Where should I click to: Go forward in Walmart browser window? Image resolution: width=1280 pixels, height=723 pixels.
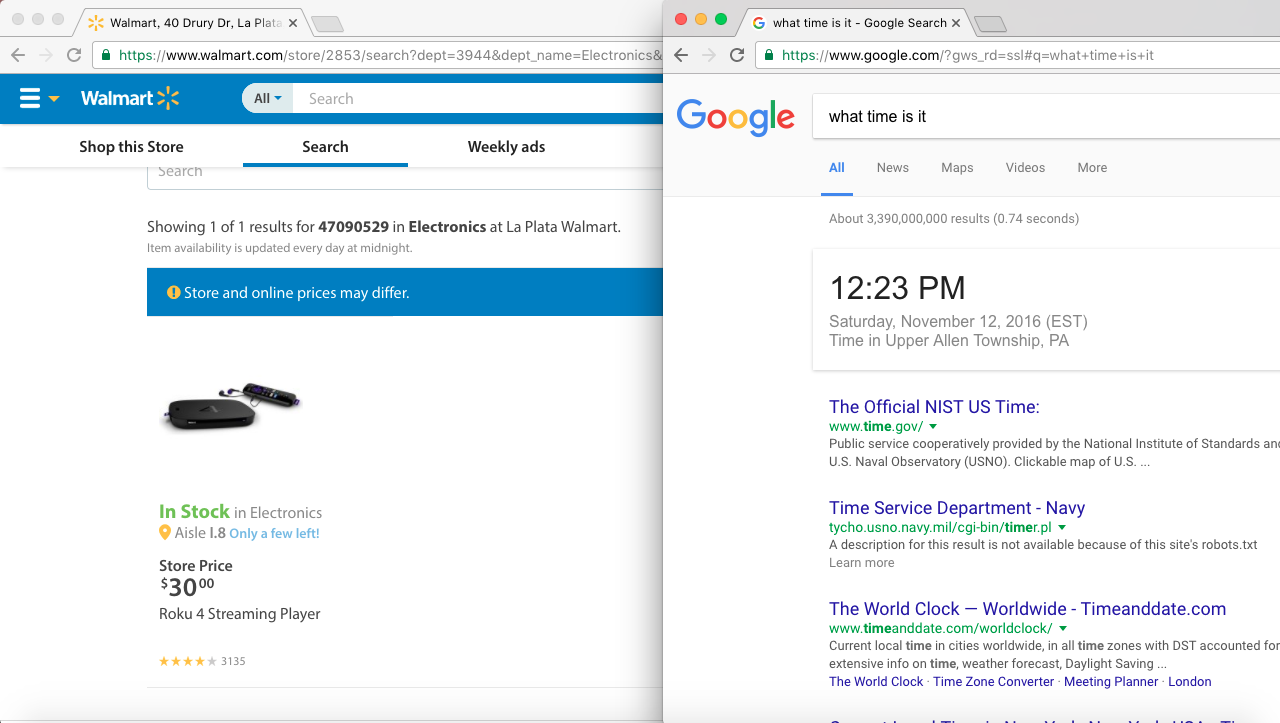46,55
